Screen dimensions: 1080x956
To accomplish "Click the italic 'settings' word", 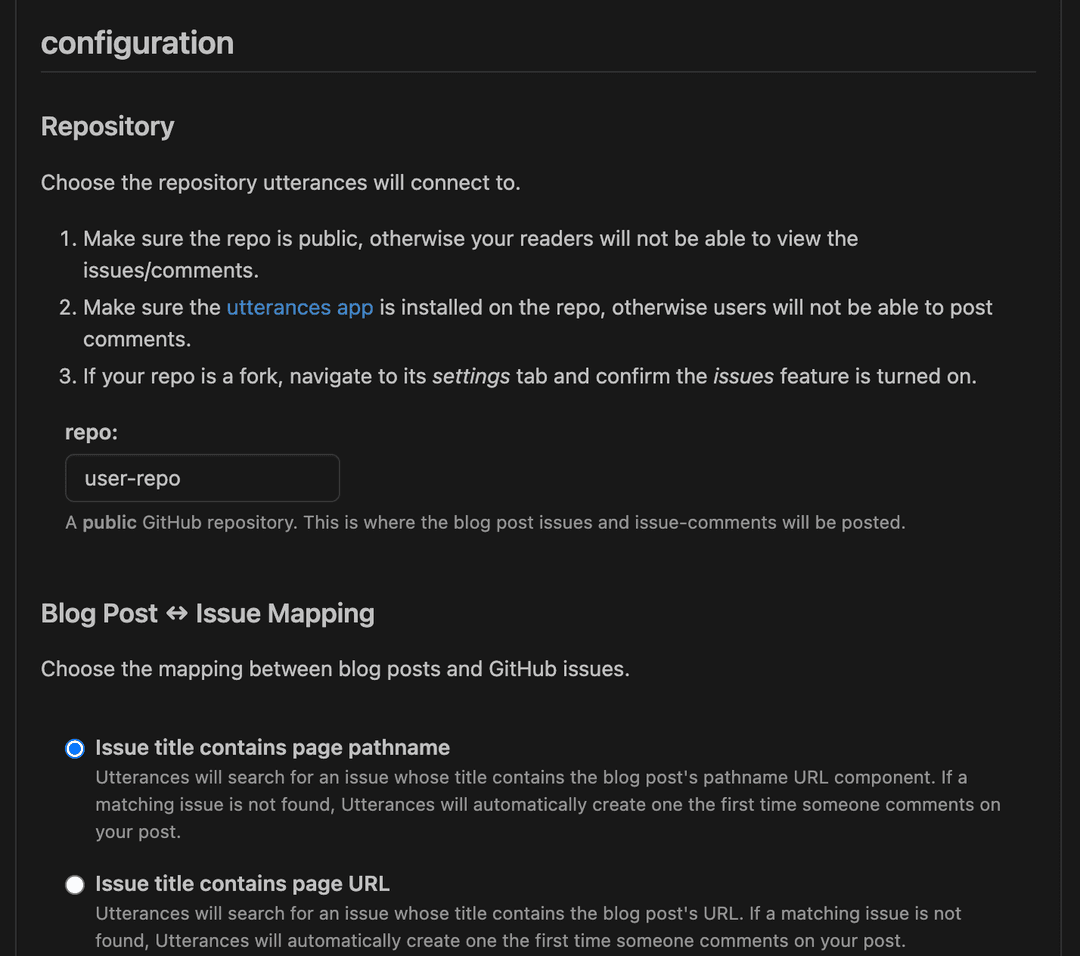I will (471, 377).
